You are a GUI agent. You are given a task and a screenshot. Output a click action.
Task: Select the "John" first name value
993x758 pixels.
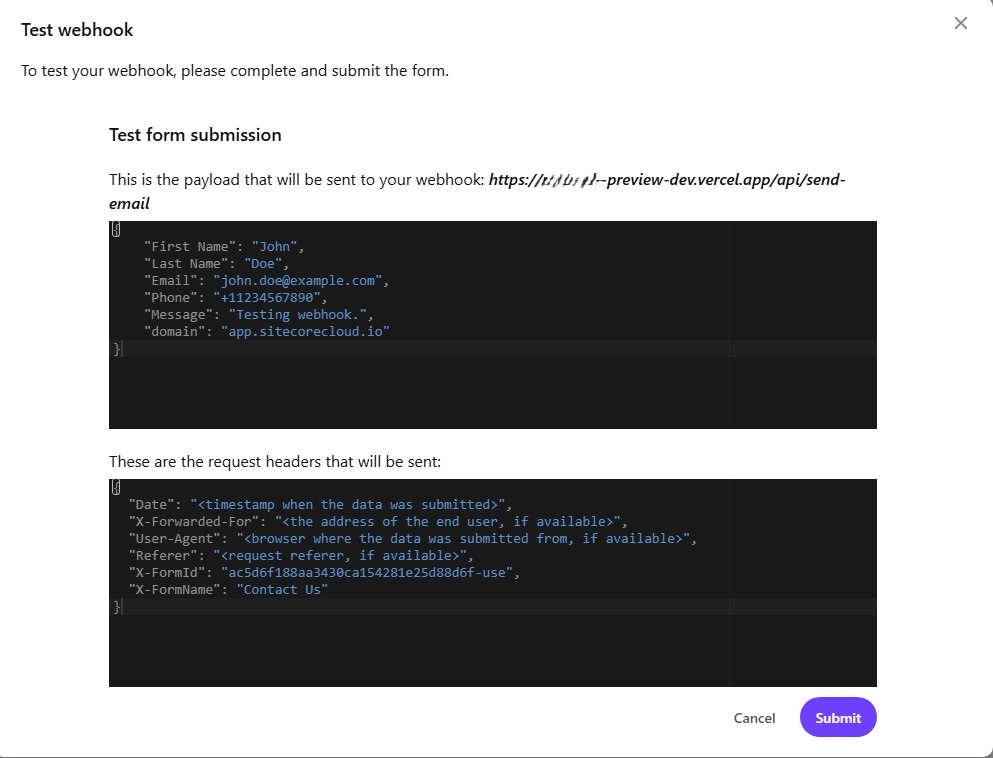(x=274, y=247)
